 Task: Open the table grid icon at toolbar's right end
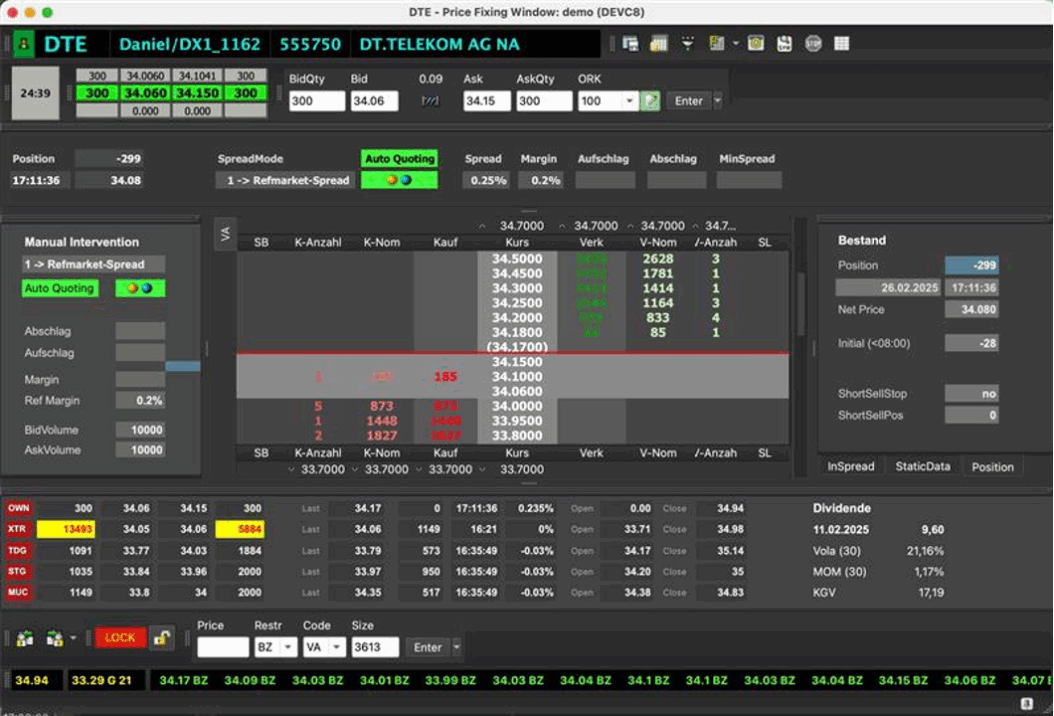pos(839,43)
